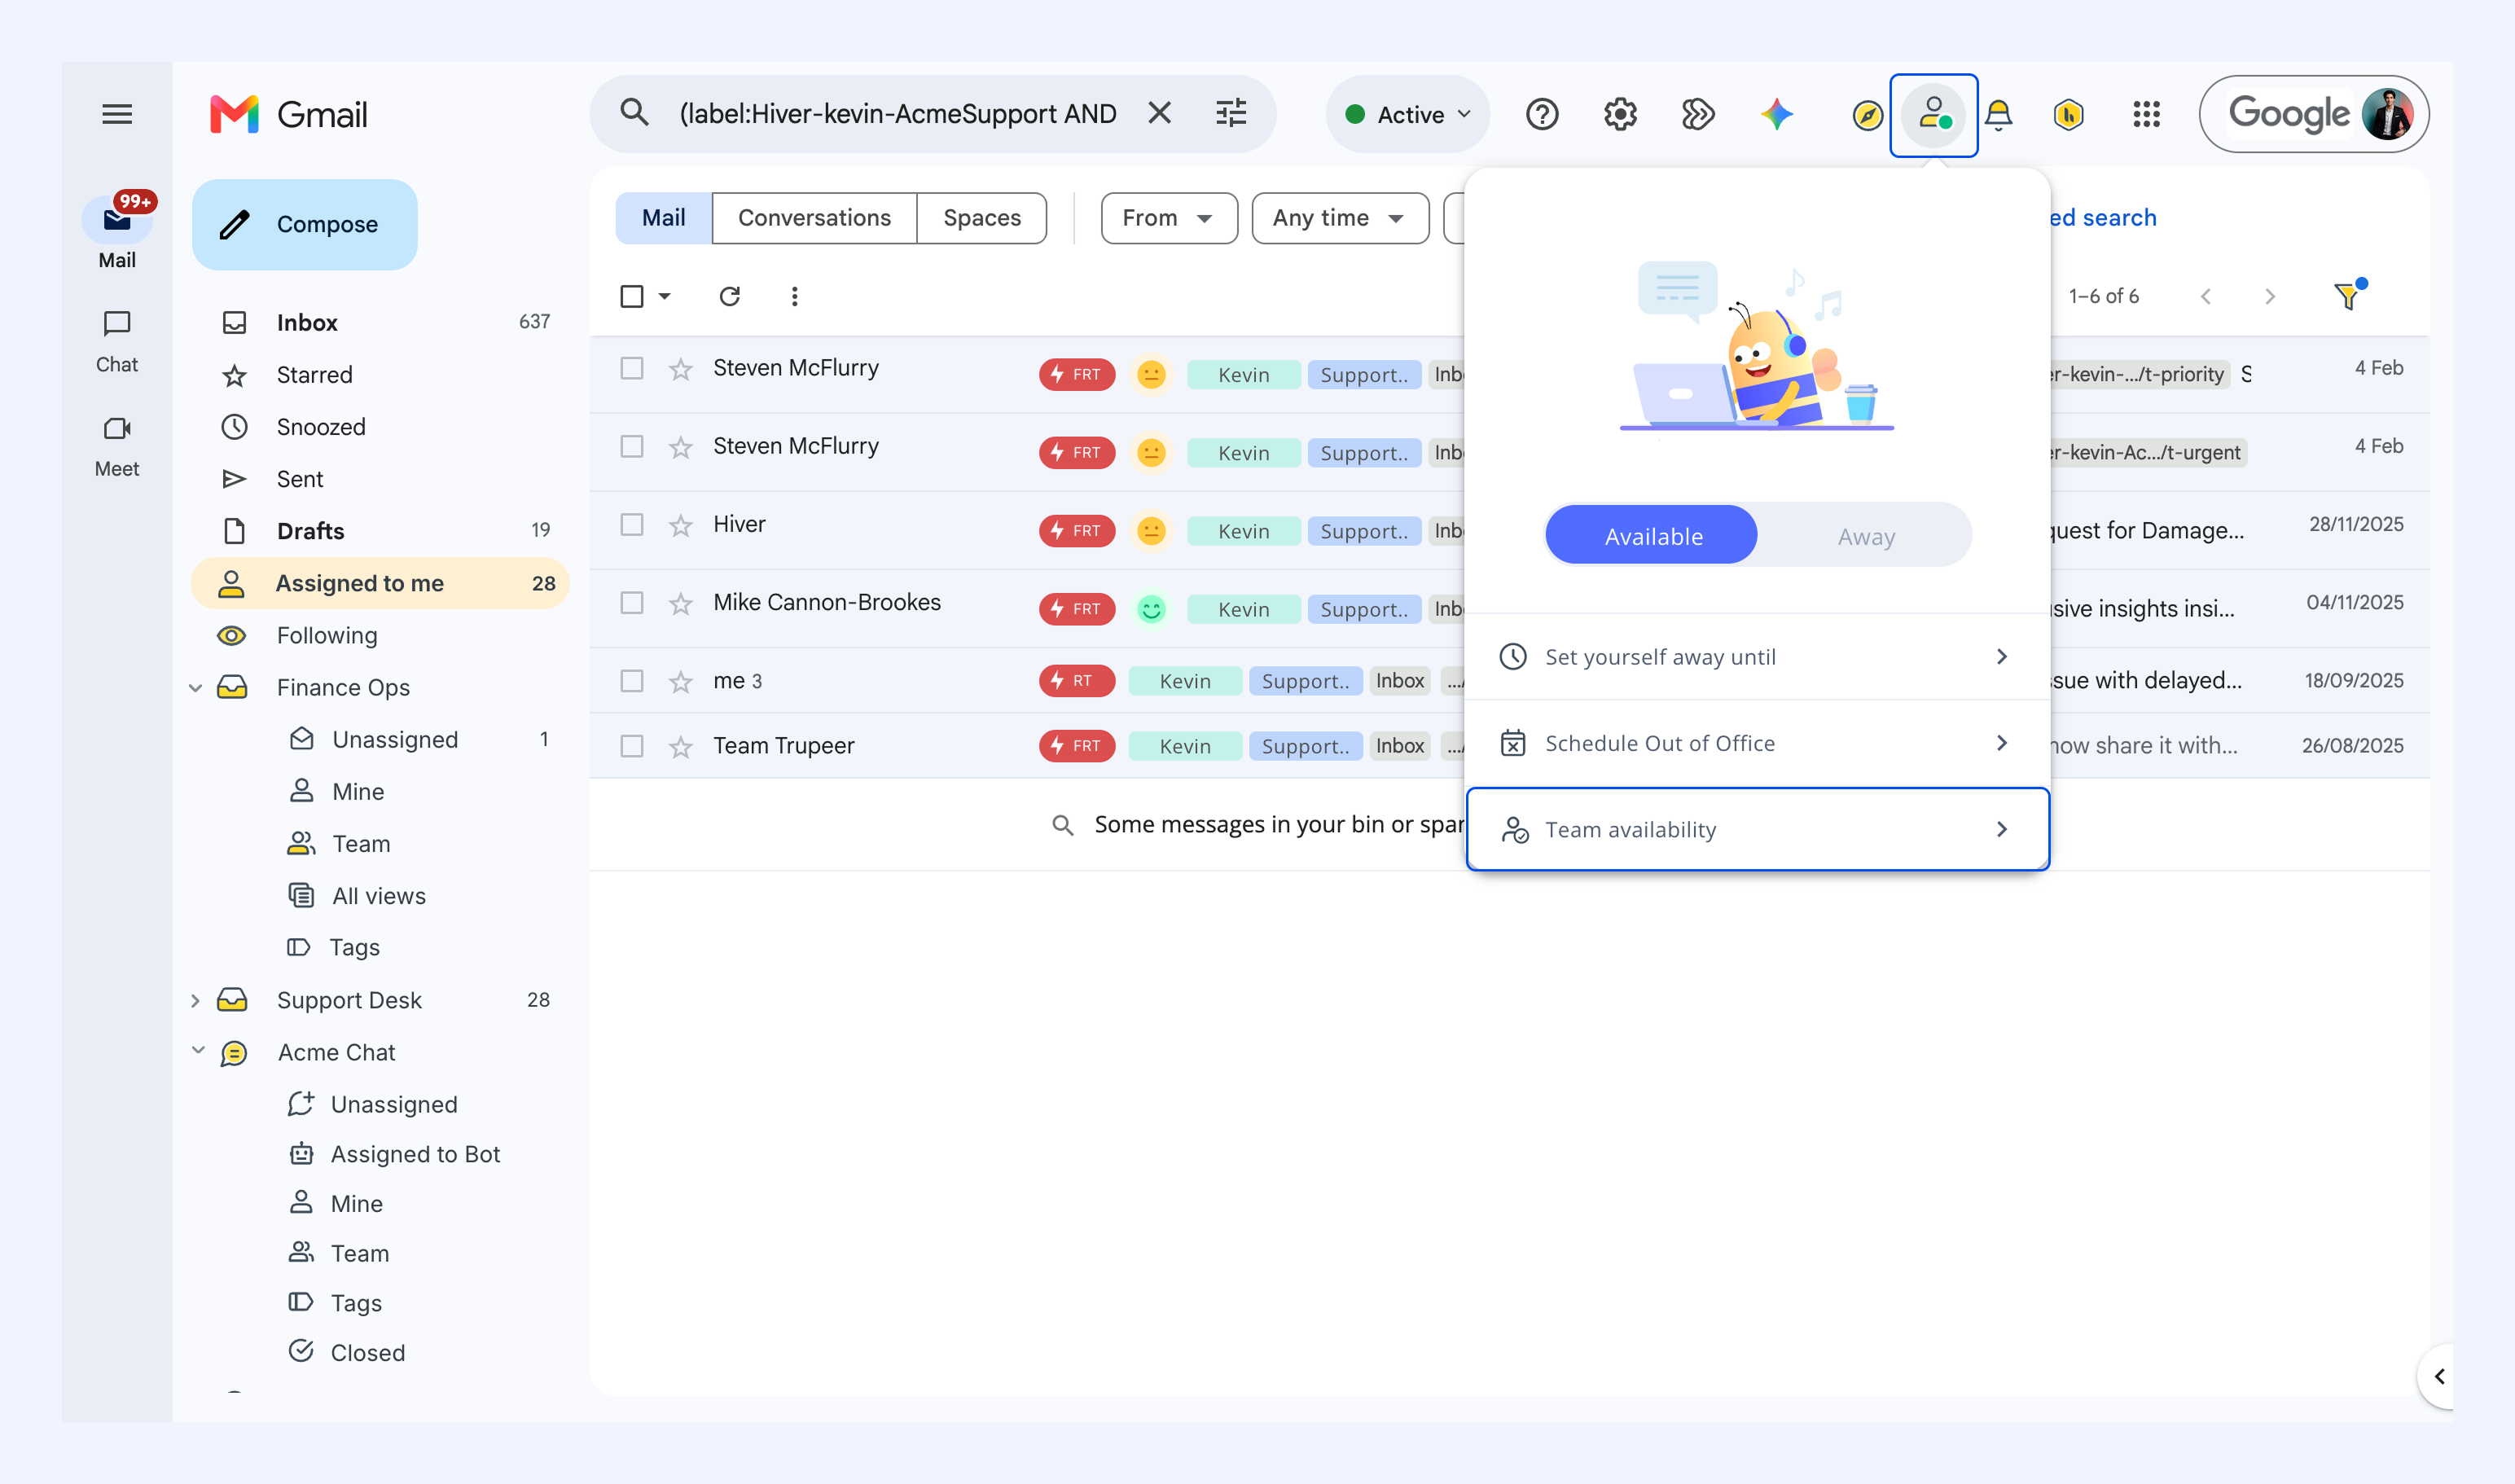2515x1484 pixels.
Task: Switch to the Mail tab
Action: coord(664,218)
